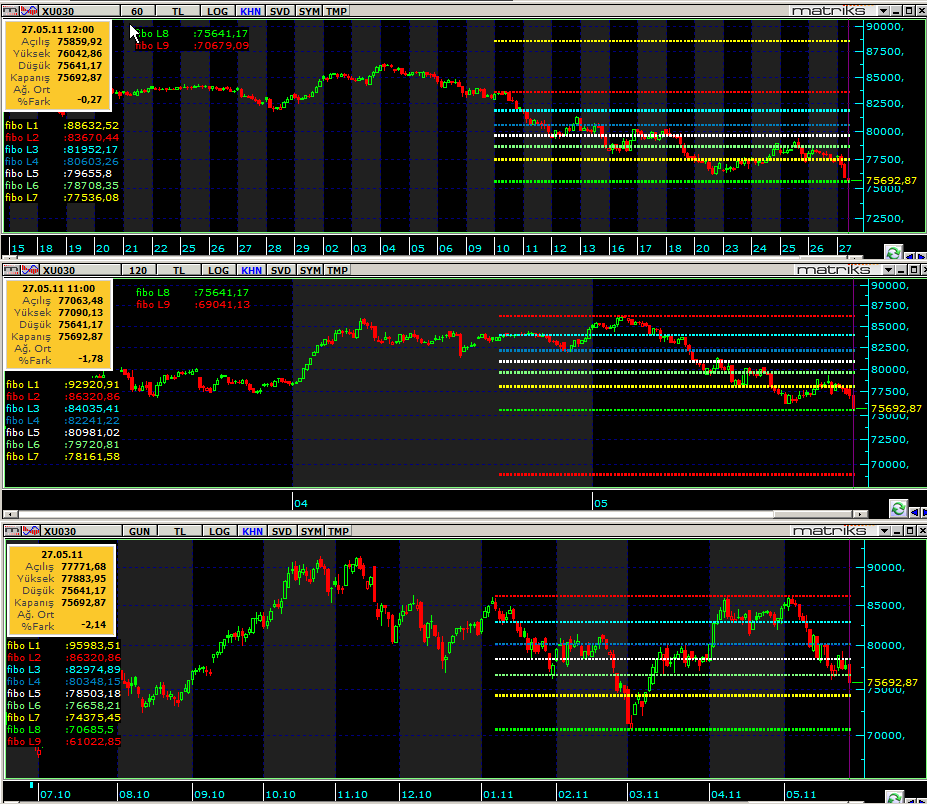The image size is (927, 804).
Task: Click the refresh icon in the middle chart
Action: [x=897, y=508]
